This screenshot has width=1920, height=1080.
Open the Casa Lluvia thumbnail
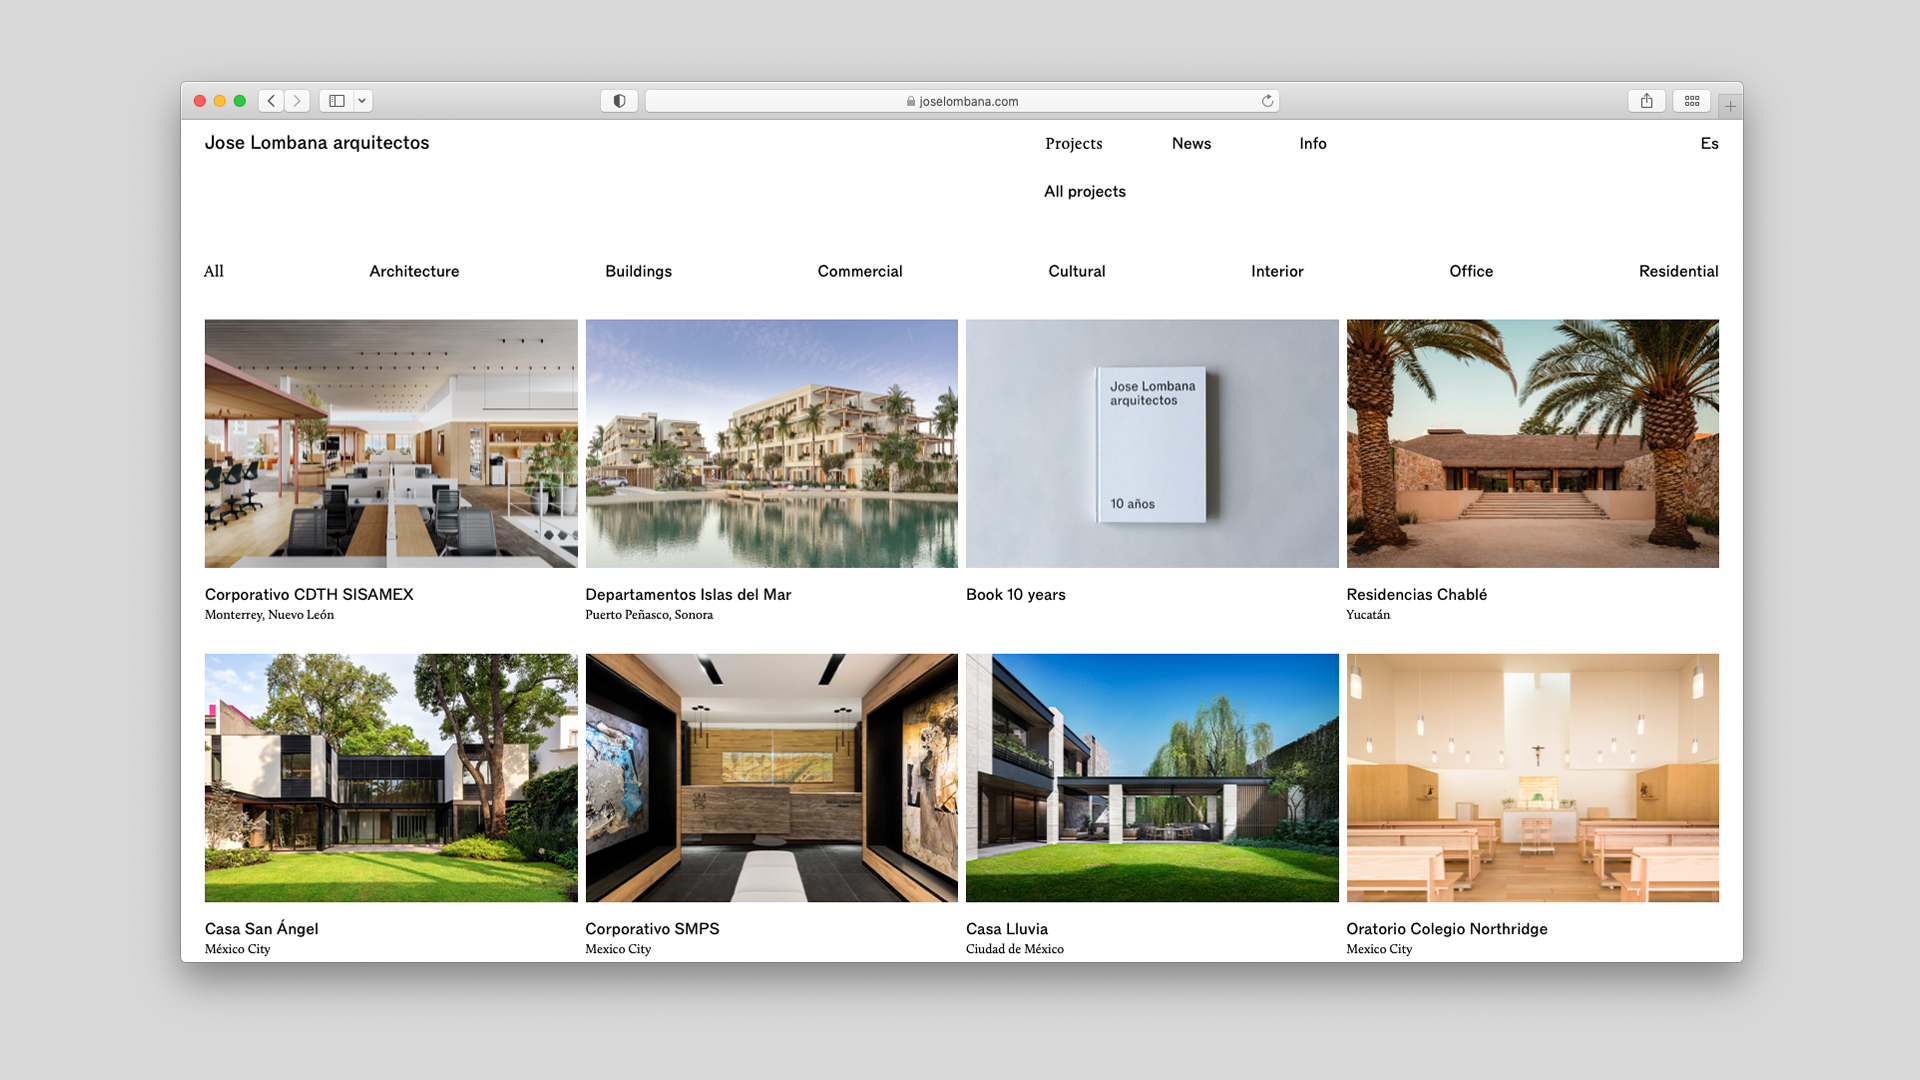(1152, 778)
